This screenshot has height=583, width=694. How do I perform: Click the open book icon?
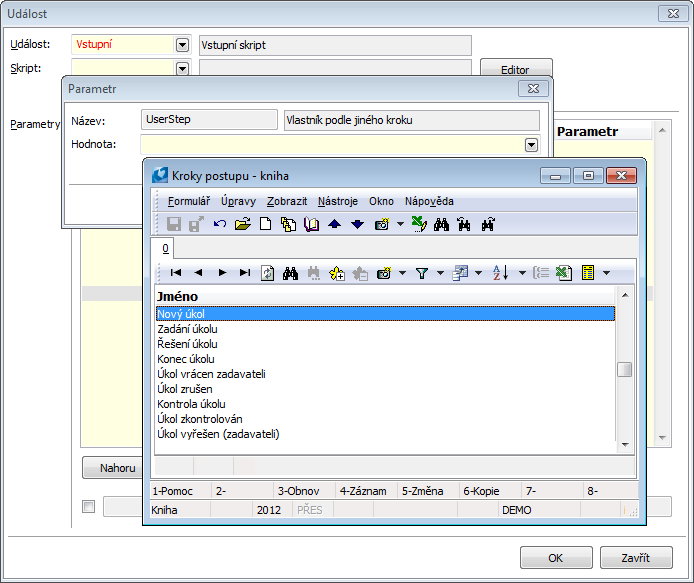pyautogui.click(x=312, y=224)
